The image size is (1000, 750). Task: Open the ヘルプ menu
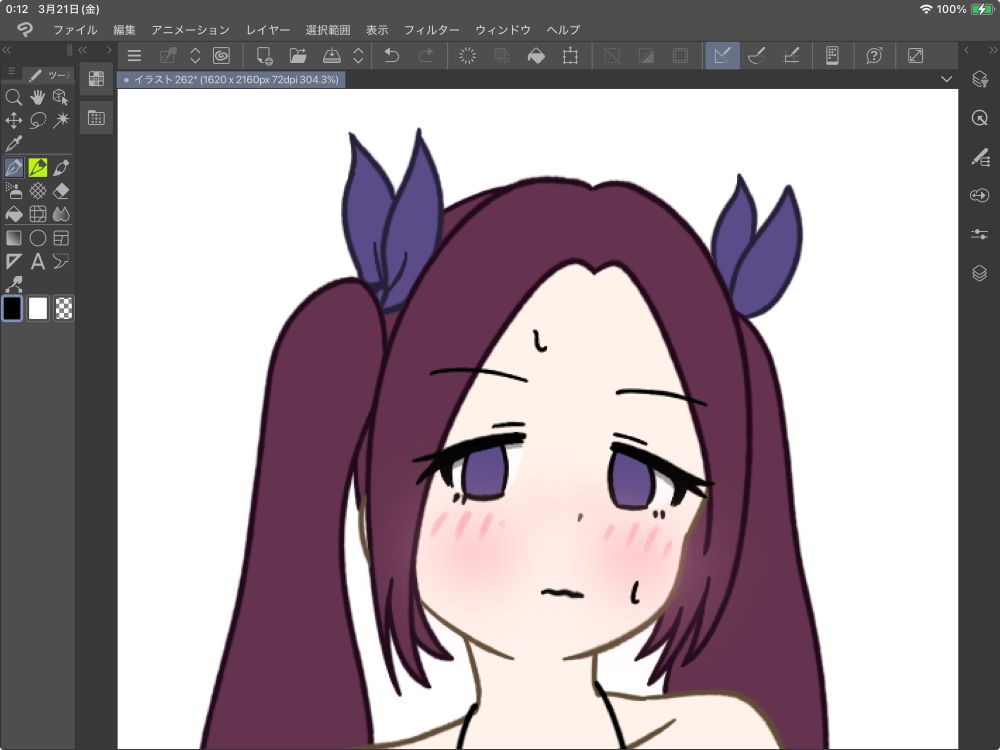[x=564, y=30]
